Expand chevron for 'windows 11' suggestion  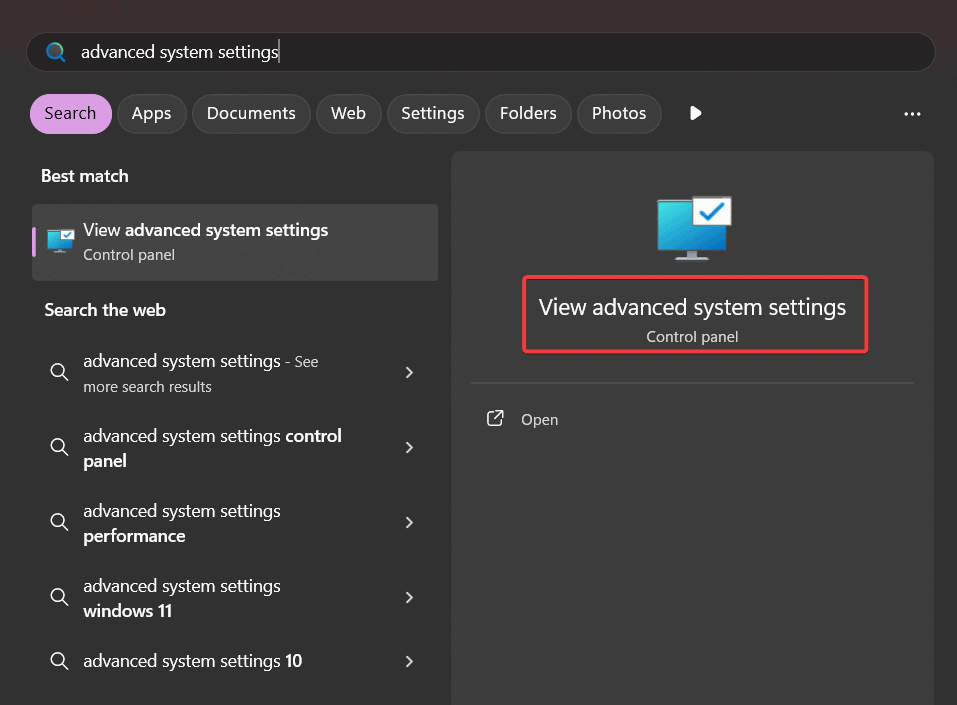tap(409, 598)
